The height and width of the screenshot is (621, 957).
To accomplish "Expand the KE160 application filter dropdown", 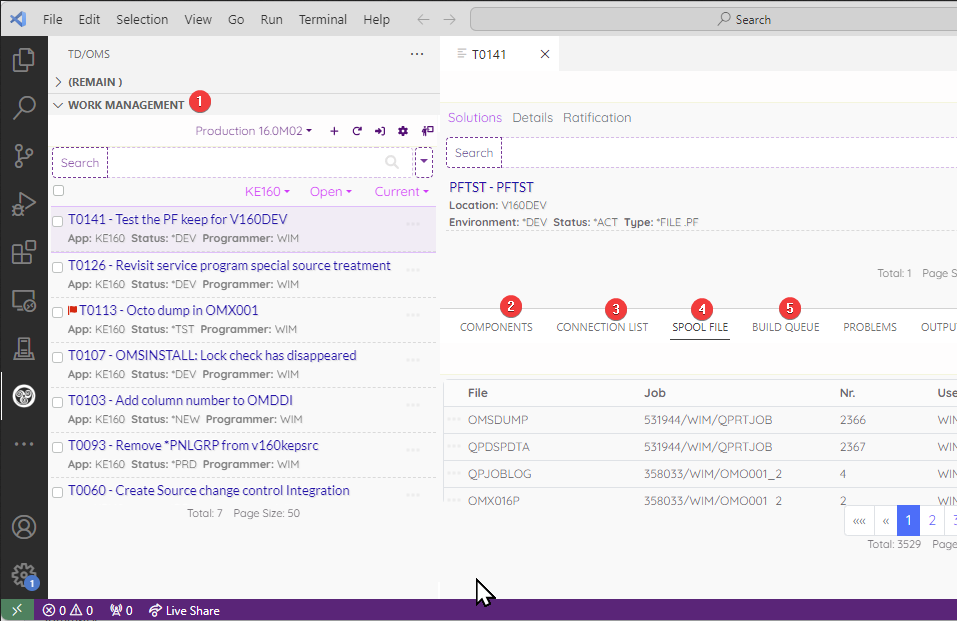I will 267,192.
